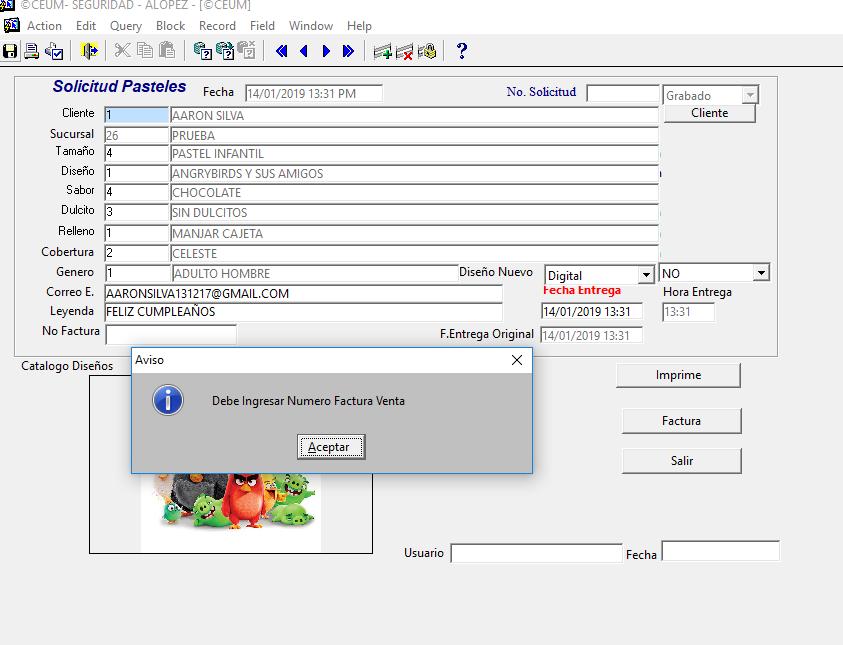Go to next block double-arrow icon
This screenshot has width=843, height=645.
coord(348,51)
